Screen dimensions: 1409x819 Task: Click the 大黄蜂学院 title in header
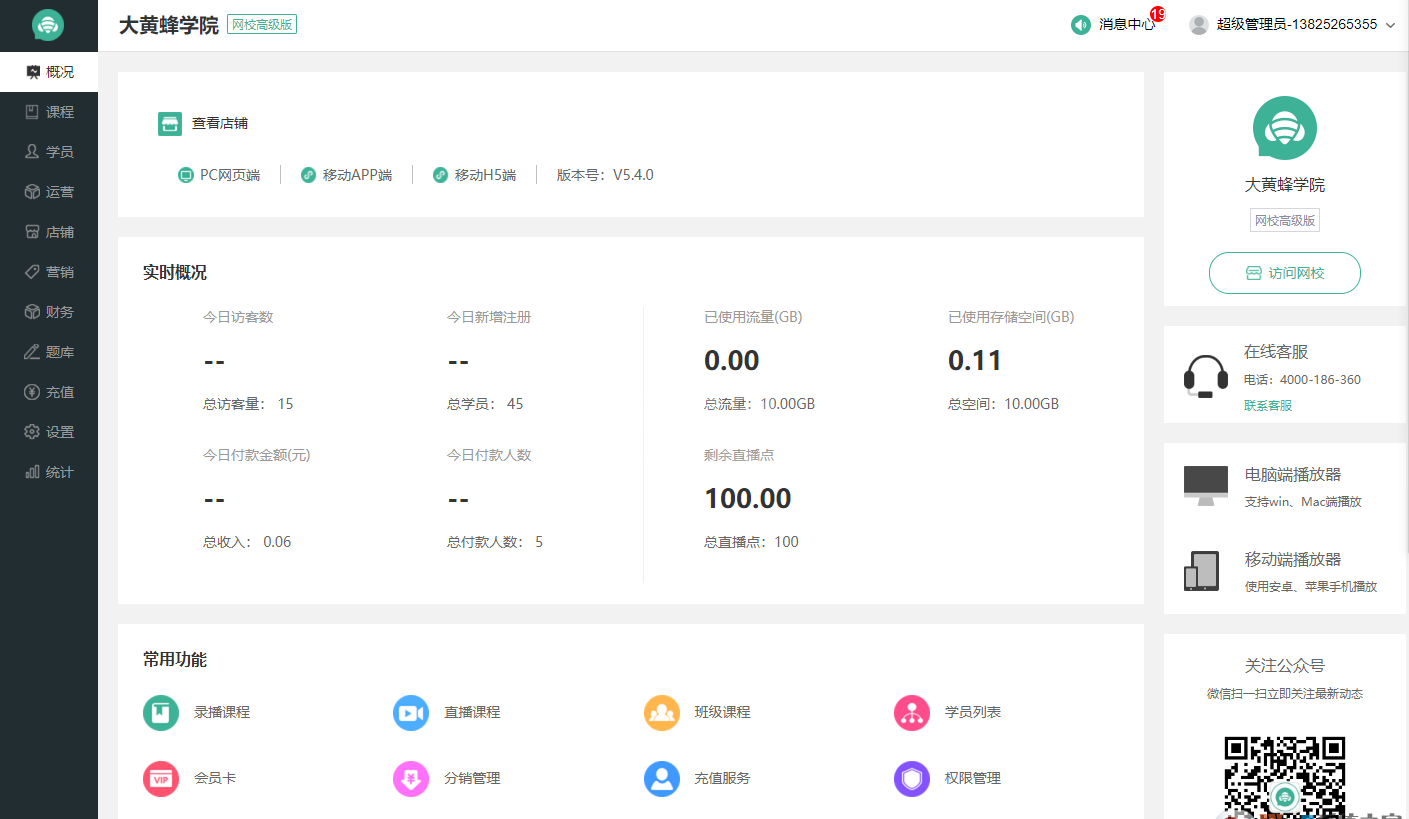[168, 25]
